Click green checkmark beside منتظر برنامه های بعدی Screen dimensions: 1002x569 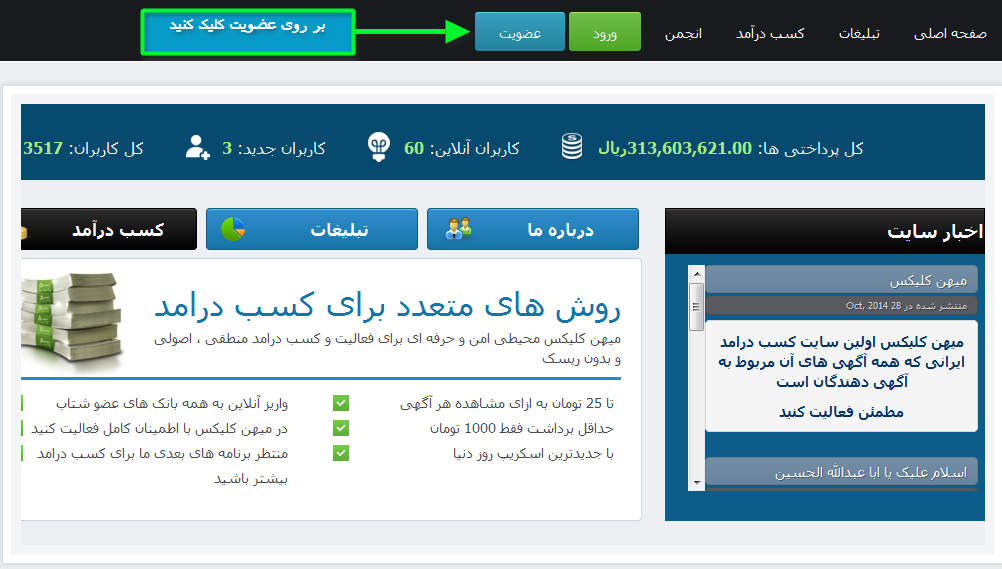click(x=341, y=453)
